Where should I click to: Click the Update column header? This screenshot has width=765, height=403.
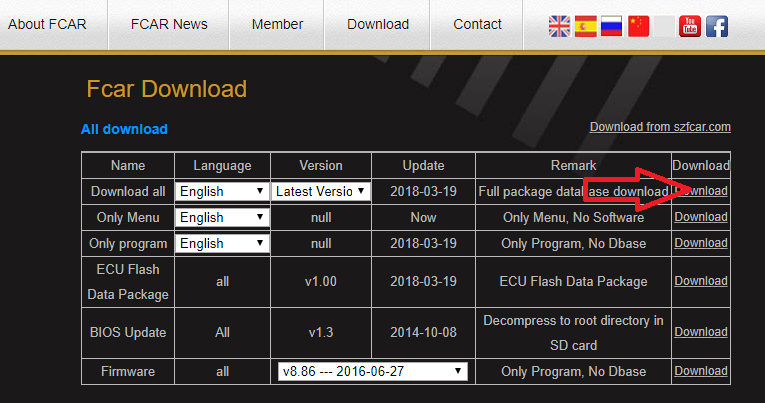423,165
